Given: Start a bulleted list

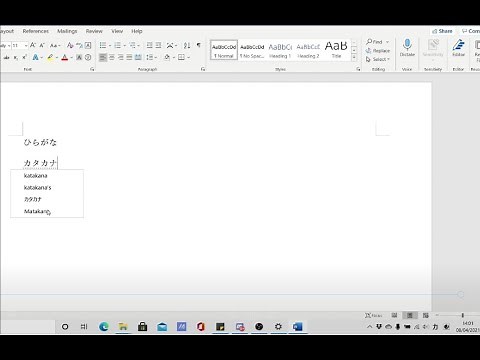Looking at the screenshot, I should [103, 45].
